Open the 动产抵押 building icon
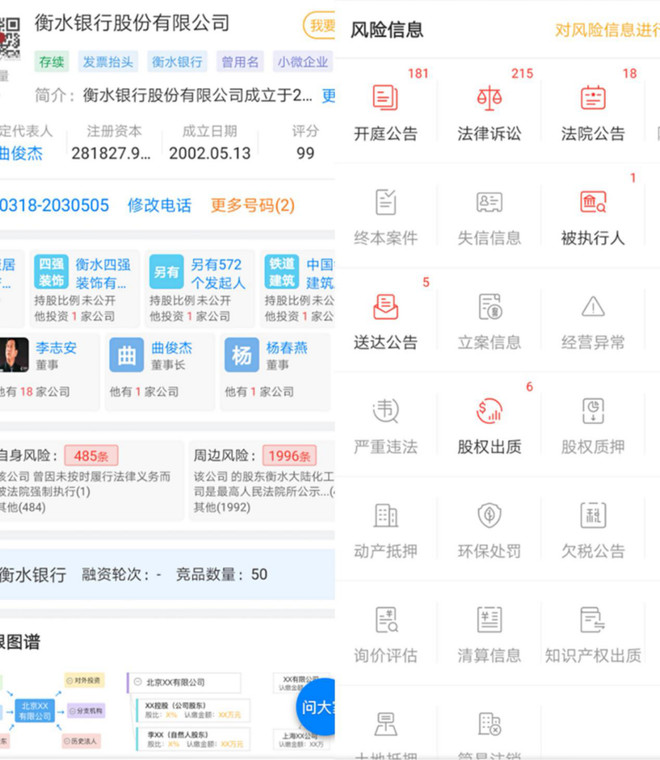Image resolution: width=660 pixels, height=760 pixels. [386, 515]
